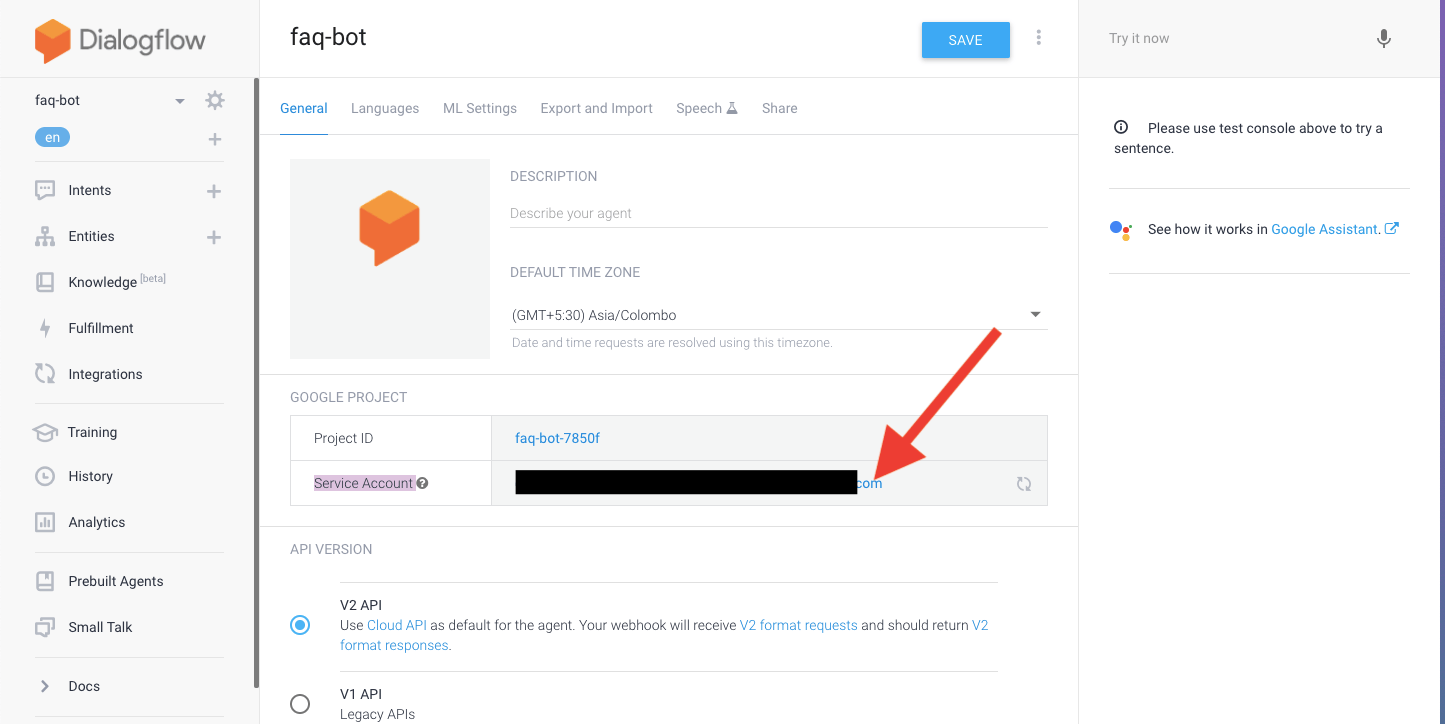Viewport: 1445px width, 724px height.
Task: Create a new intent via plus icon
Action: tap(213, 191)
